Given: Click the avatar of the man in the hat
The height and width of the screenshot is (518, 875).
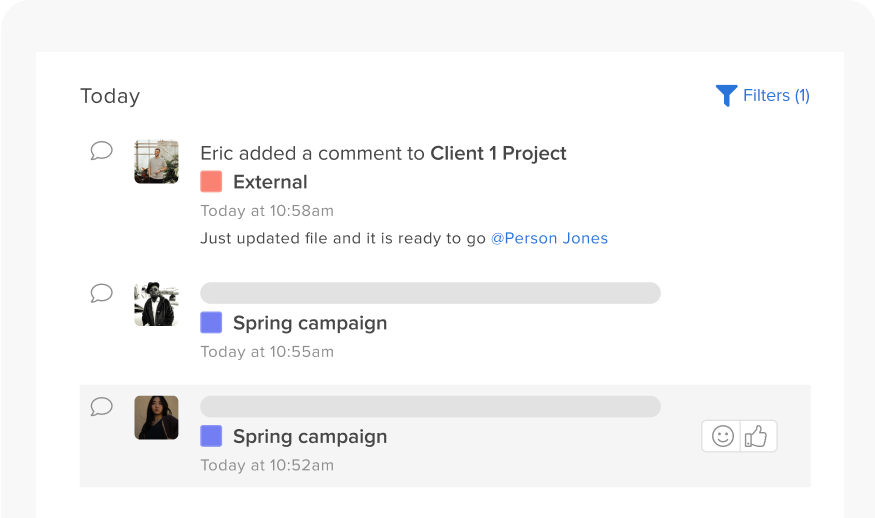Looking at the screenshot, I should point(156,304).
